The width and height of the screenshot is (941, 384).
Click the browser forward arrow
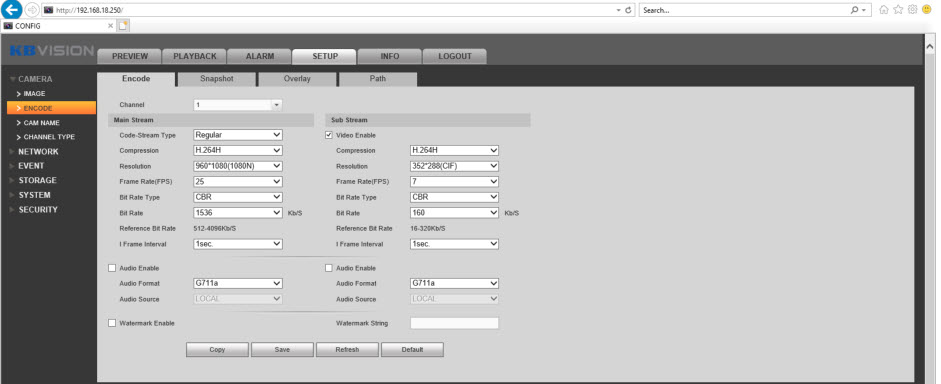click(32, 10)
